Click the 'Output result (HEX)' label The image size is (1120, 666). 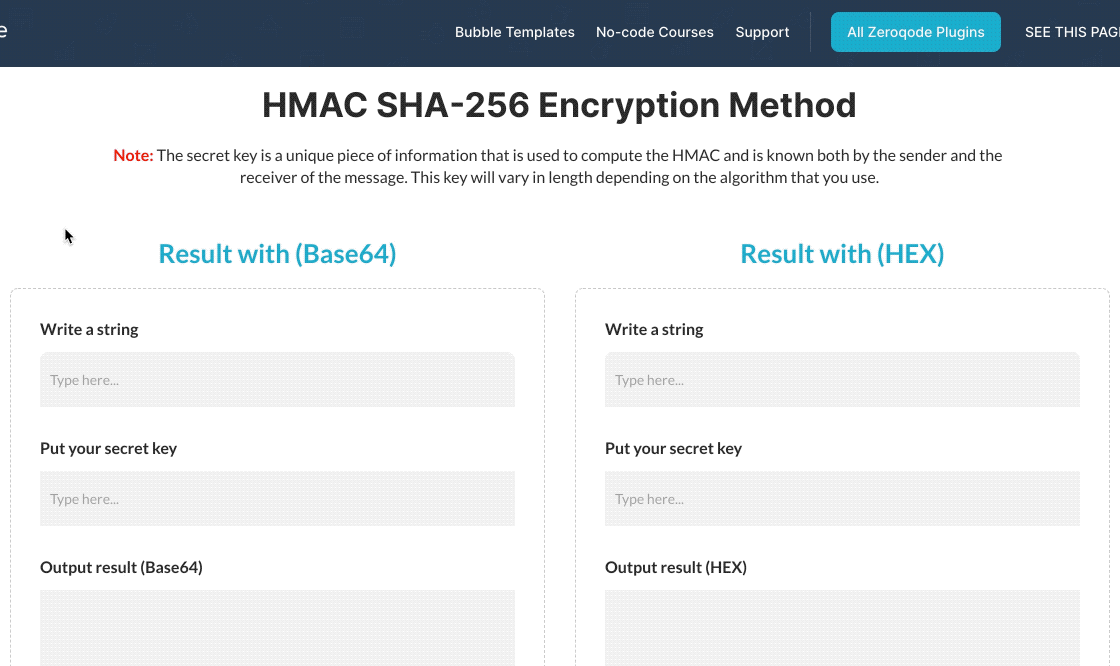tap(675, 568)
